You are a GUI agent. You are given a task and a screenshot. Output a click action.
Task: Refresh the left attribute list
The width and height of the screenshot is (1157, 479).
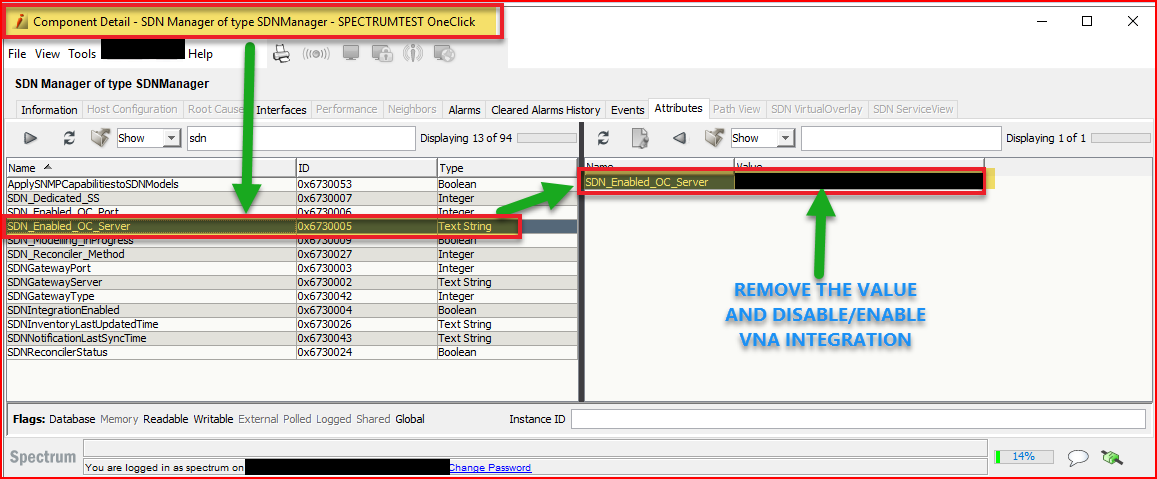click(x=69, y=137)
